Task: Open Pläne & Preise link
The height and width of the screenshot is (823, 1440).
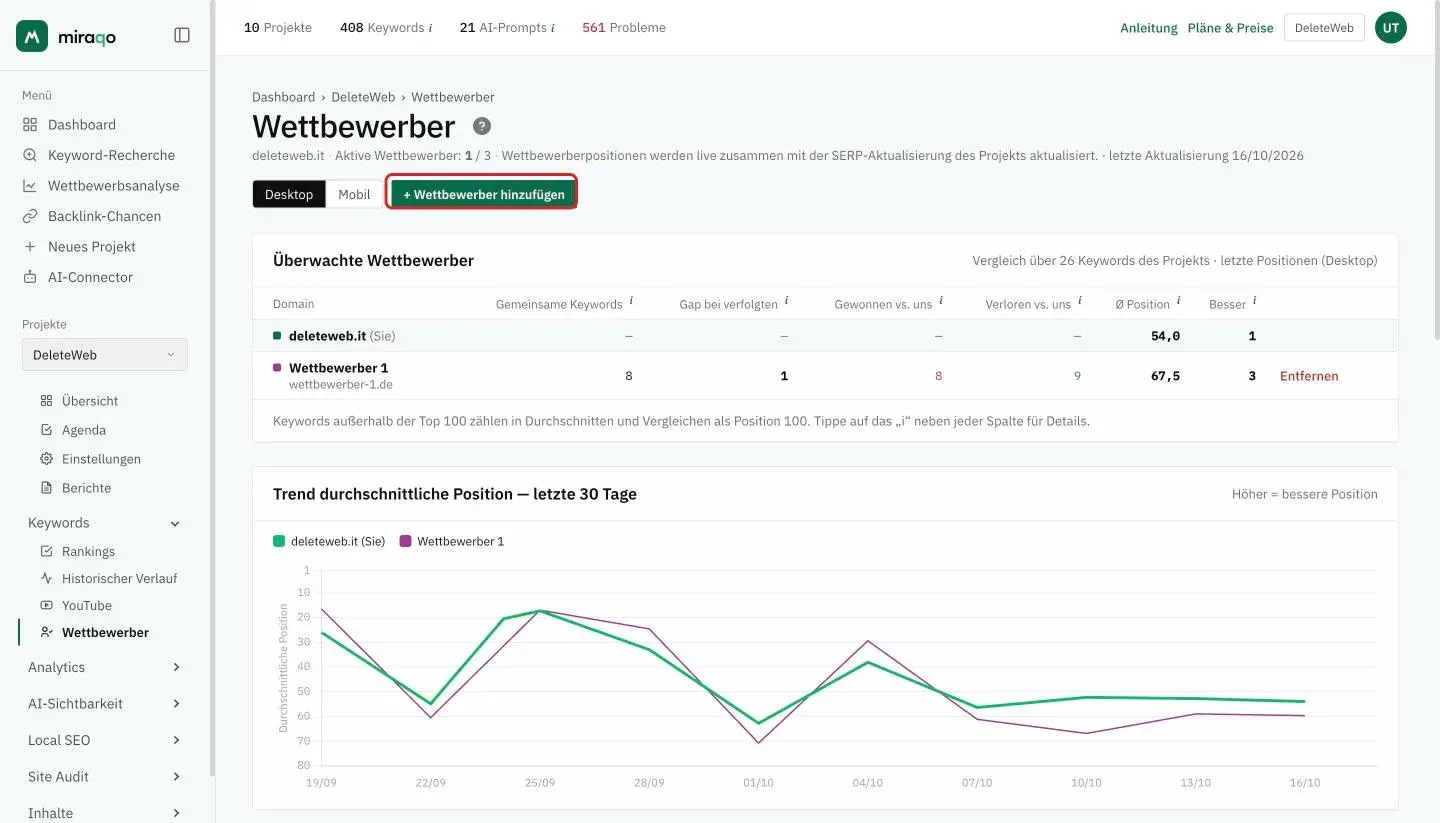Action: [x=1231, y=28]
